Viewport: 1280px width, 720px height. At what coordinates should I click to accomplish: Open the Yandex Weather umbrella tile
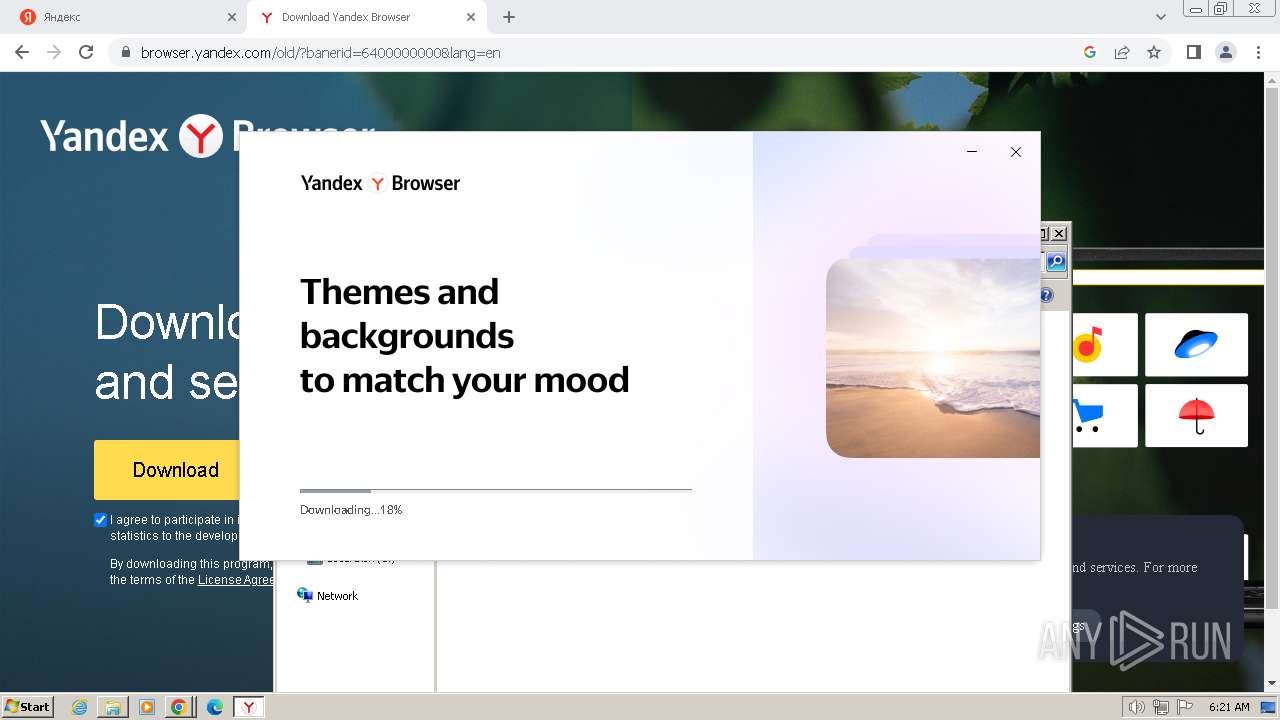pyautogui.click(x=1196, y=415)
